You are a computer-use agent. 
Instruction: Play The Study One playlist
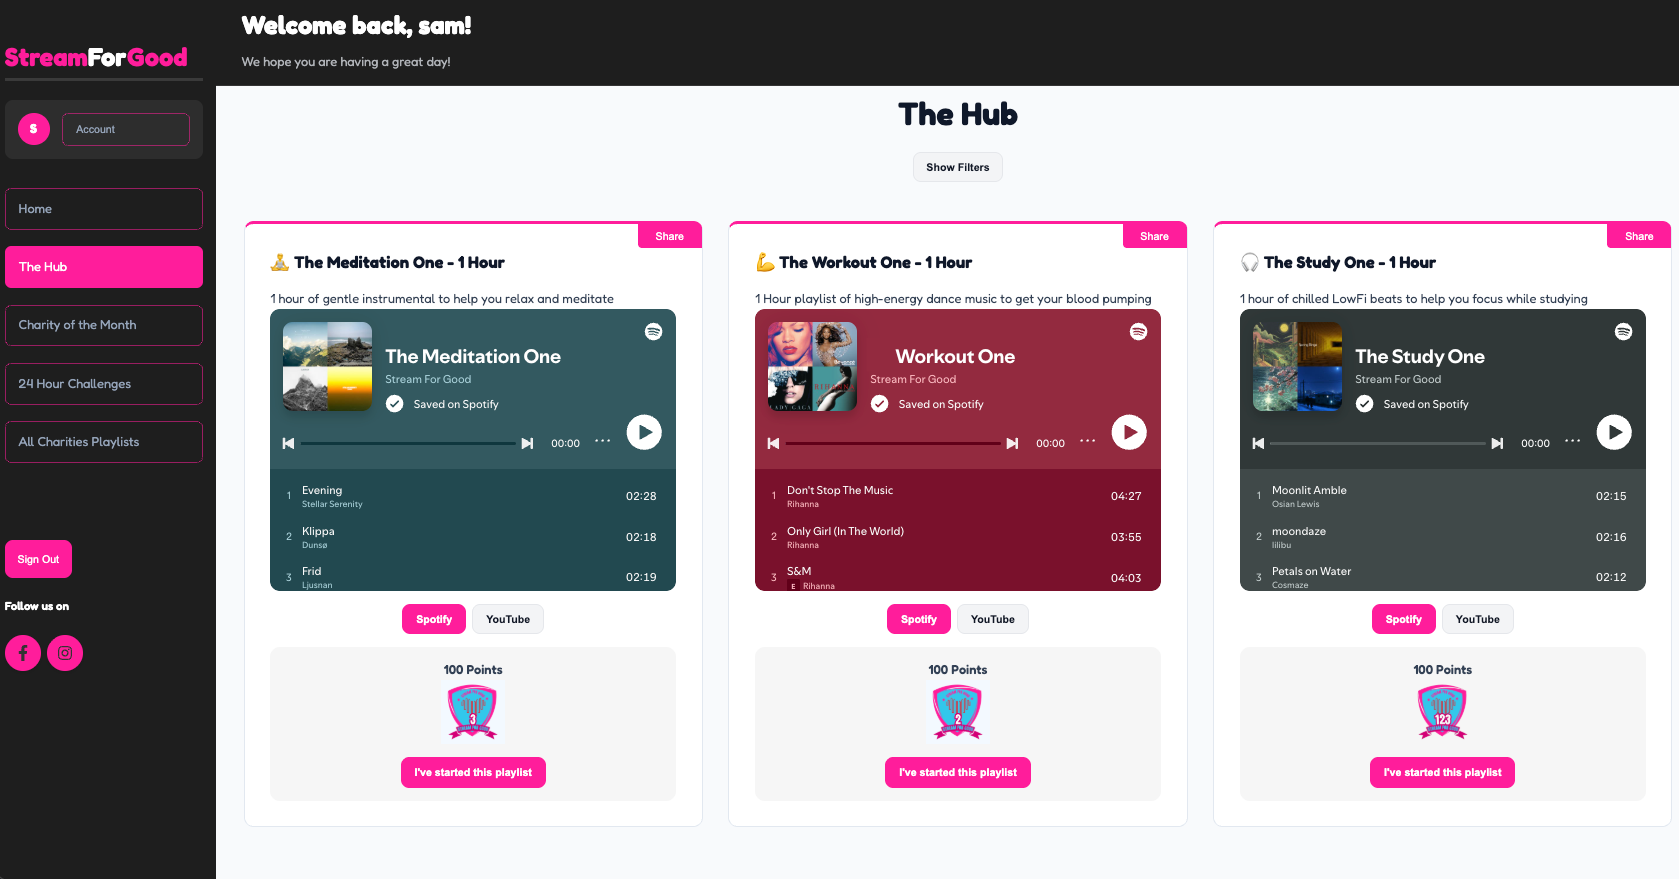[x=1613, y=432]
